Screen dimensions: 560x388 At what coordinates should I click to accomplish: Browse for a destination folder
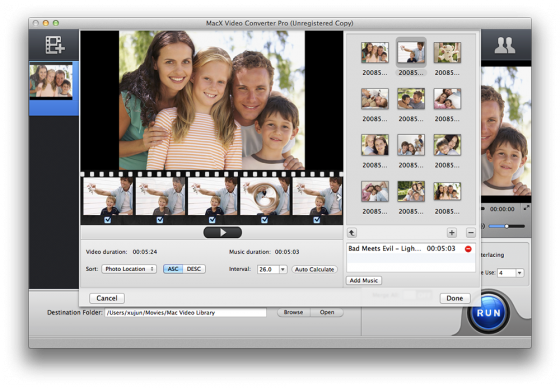click(294, 312)
